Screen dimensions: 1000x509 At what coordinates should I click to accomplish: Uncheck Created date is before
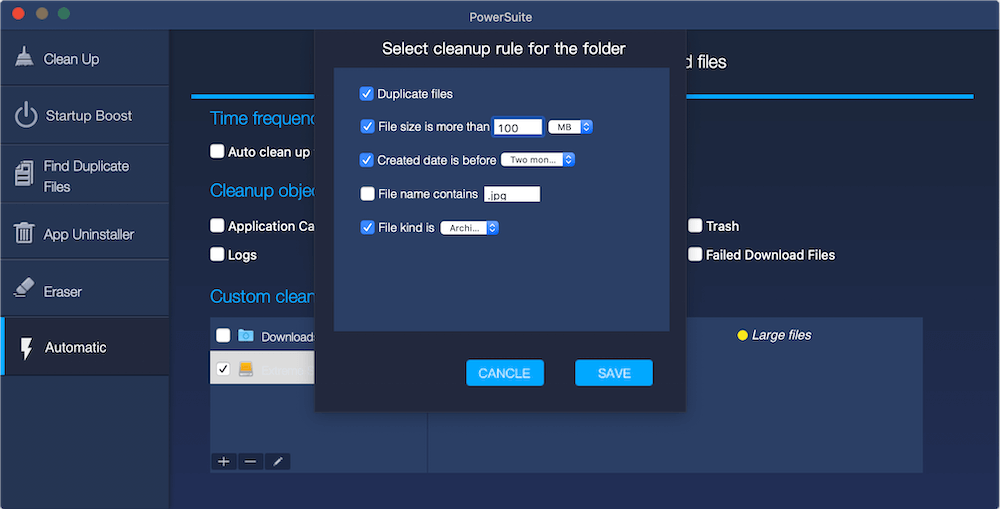click(366, 159)
